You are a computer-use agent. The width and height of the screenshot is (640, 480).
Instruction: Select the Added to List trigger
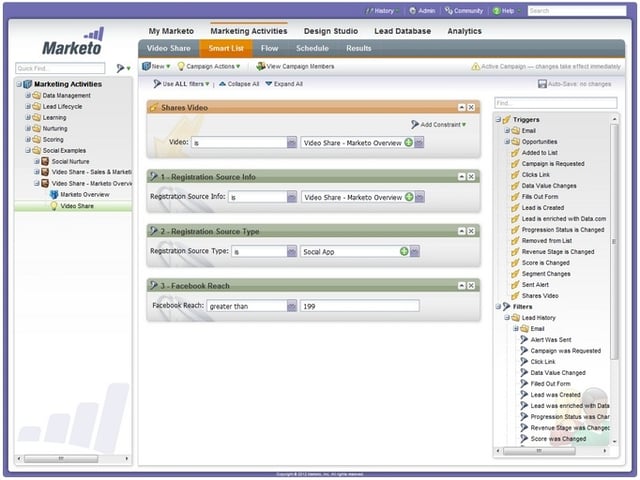539,153
